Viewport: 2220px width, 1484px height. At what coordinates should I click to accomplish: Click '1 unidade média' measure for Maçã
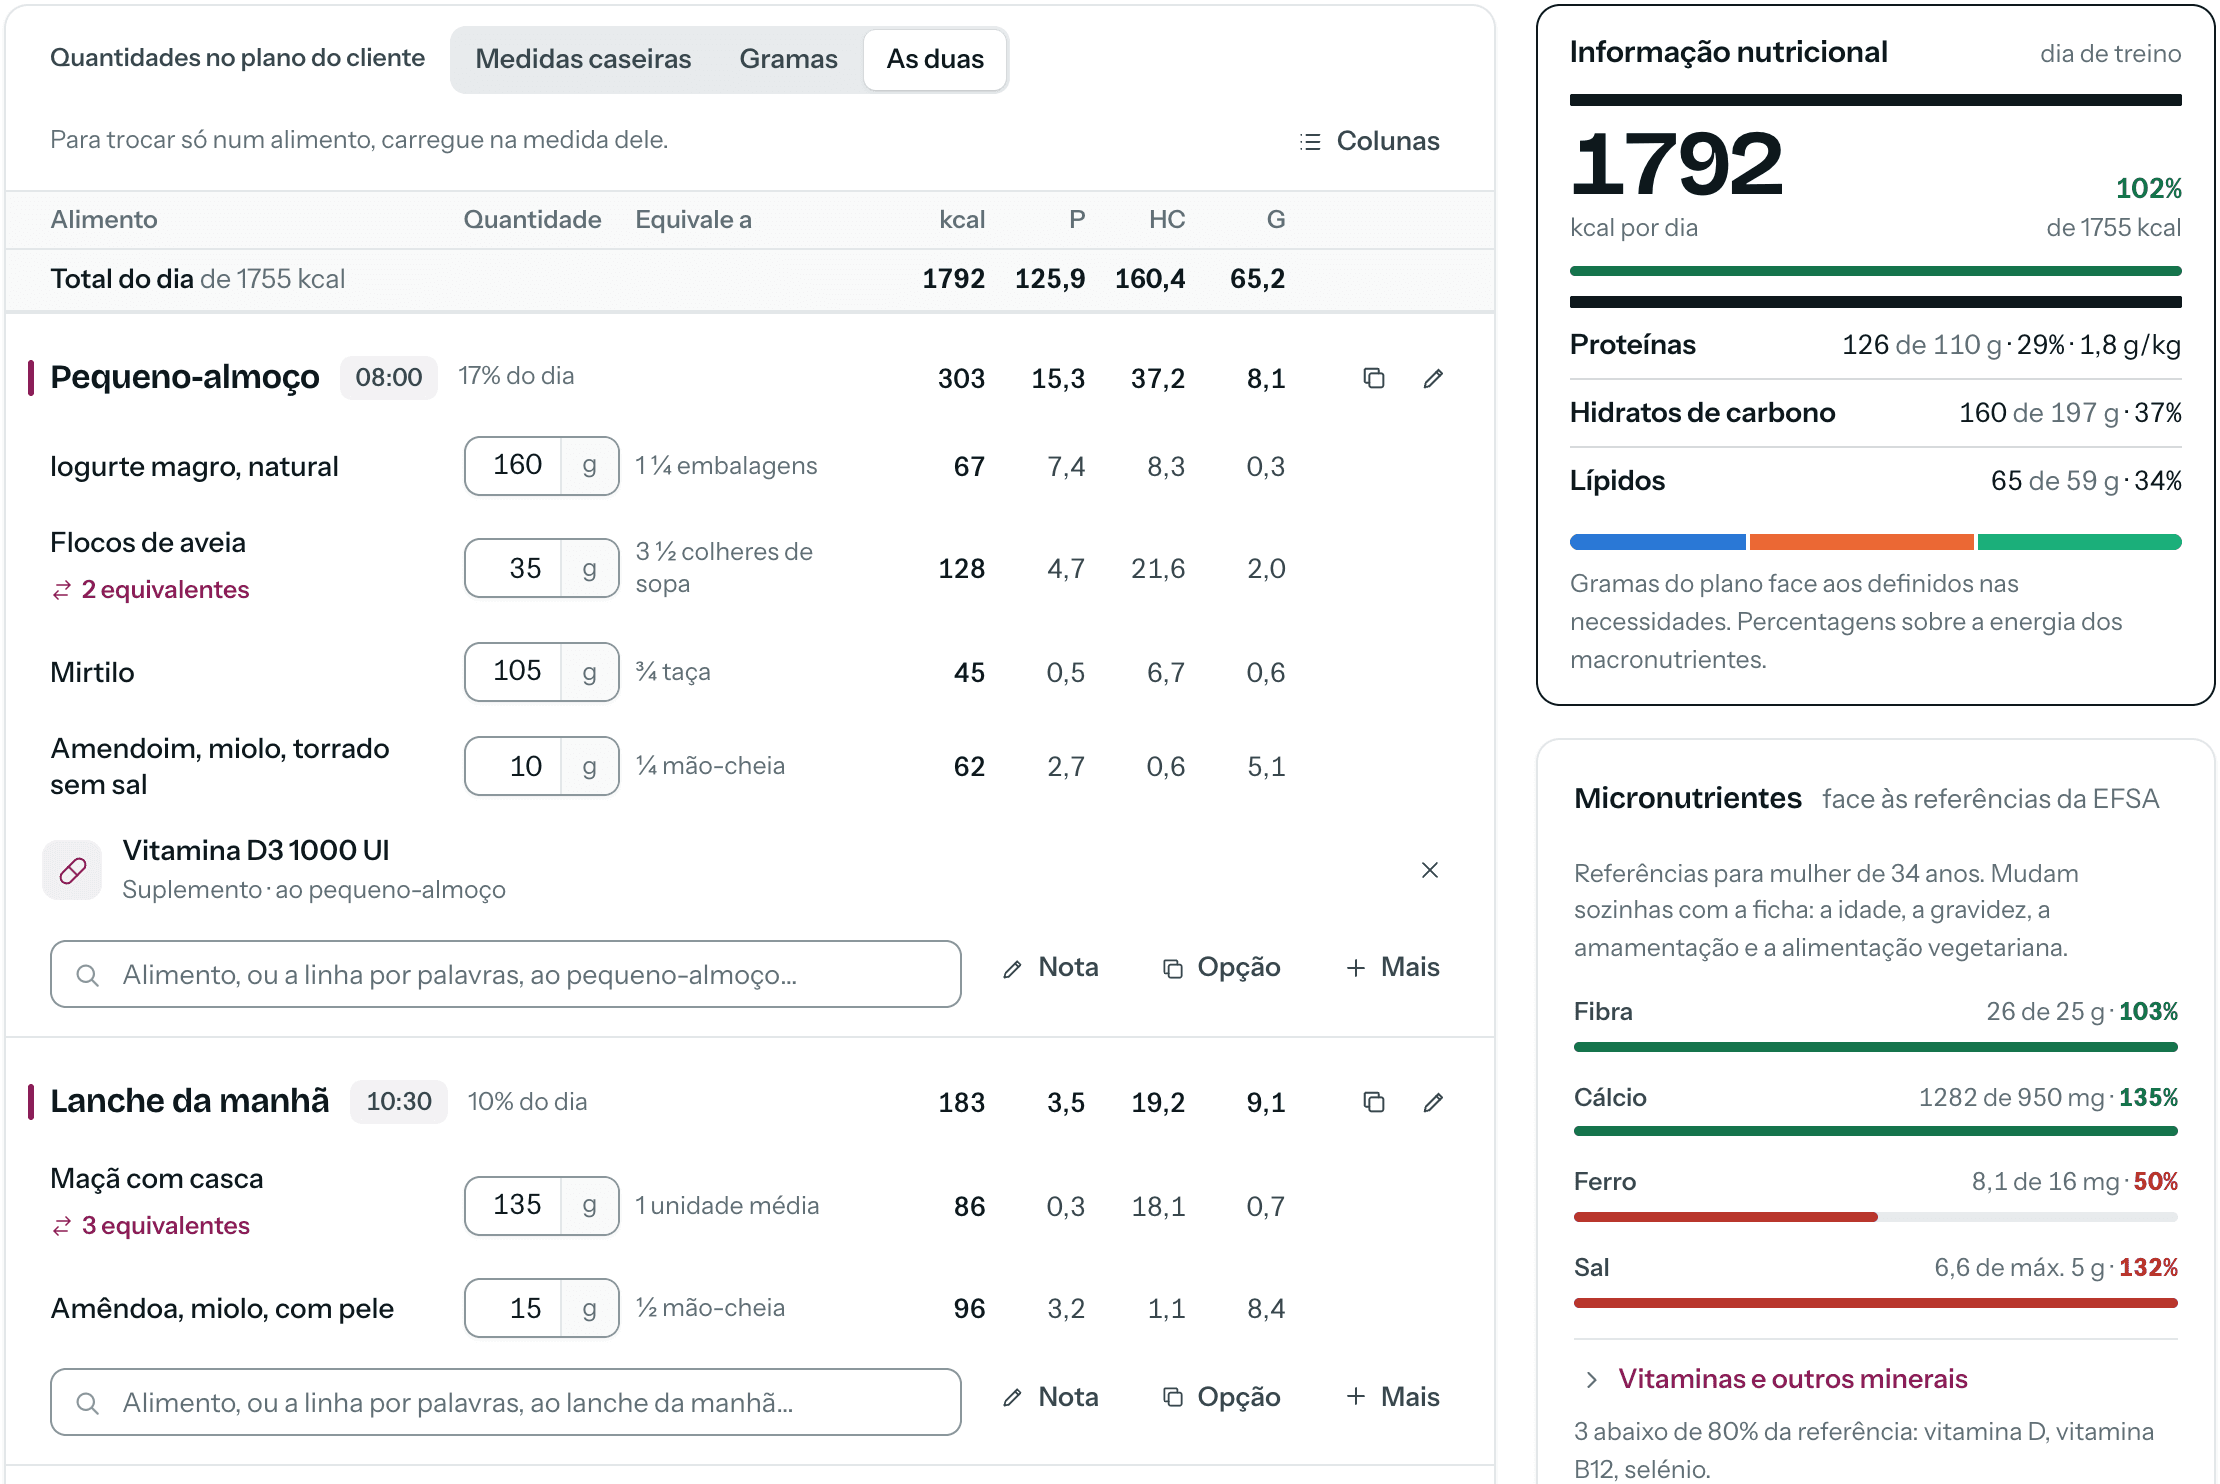[x=728, y=1206]
